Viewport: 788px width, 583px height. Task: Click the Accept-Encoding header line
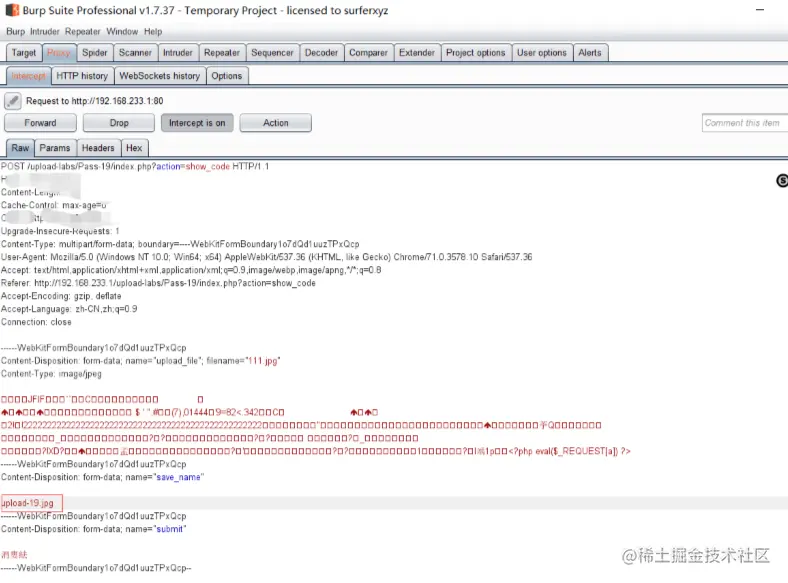point(61,296)
